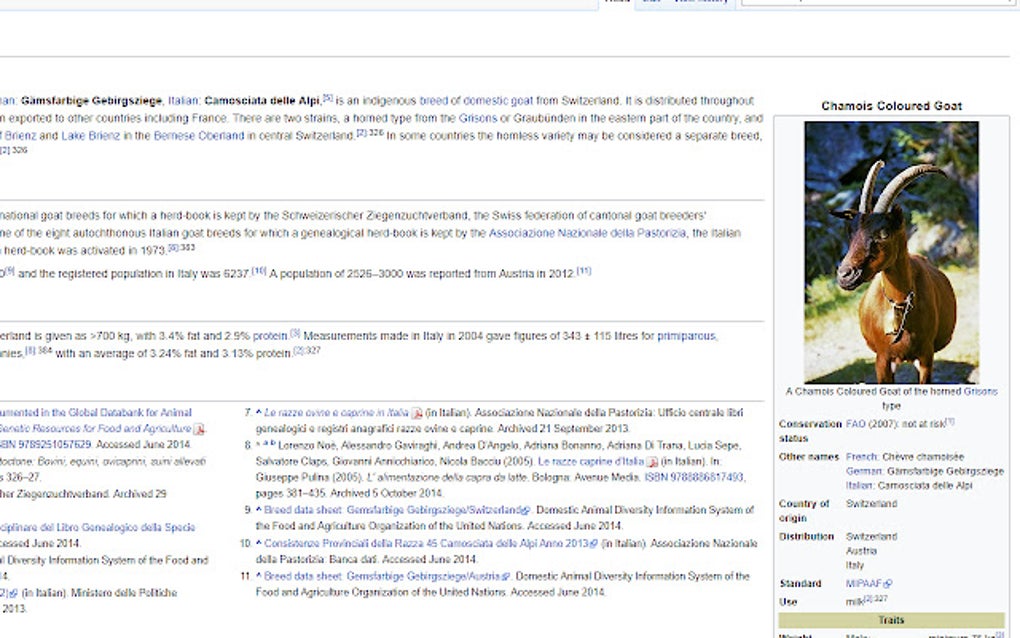
Task: Switch to the View history tab
Action: (x=701, y=3)
